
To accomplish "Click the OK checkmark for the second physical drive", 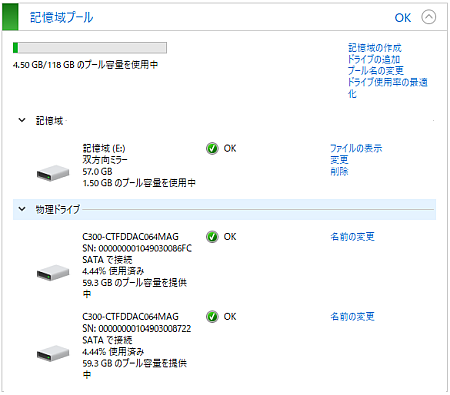I will pos(212,316).
